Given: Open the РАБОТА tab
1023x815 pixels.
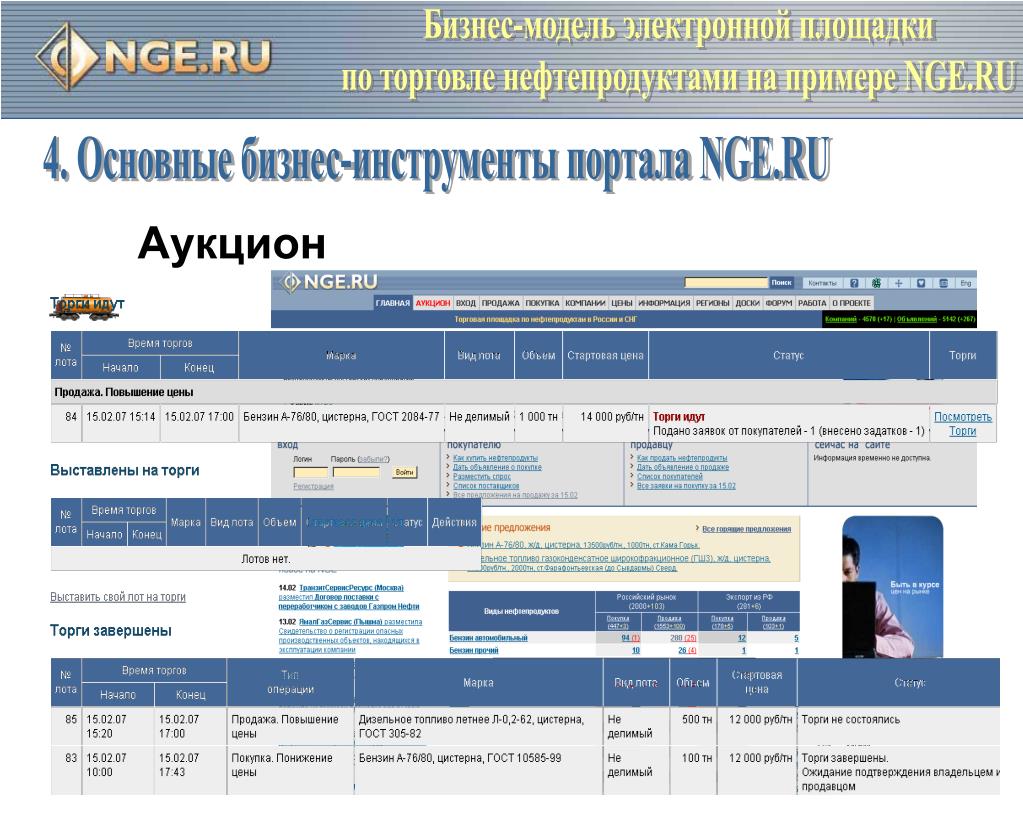Looking at the screenshot, I should click(812, 303).
